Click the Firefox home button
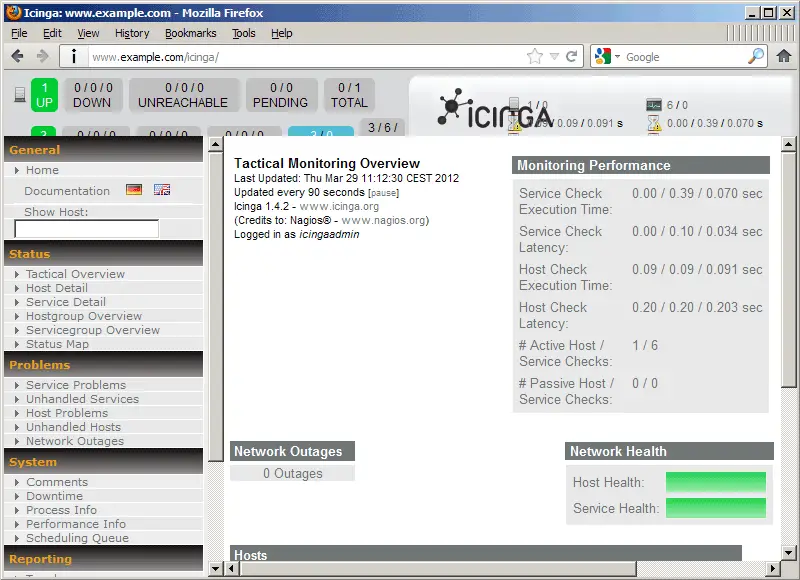800x580 pixels. [784, 57]
